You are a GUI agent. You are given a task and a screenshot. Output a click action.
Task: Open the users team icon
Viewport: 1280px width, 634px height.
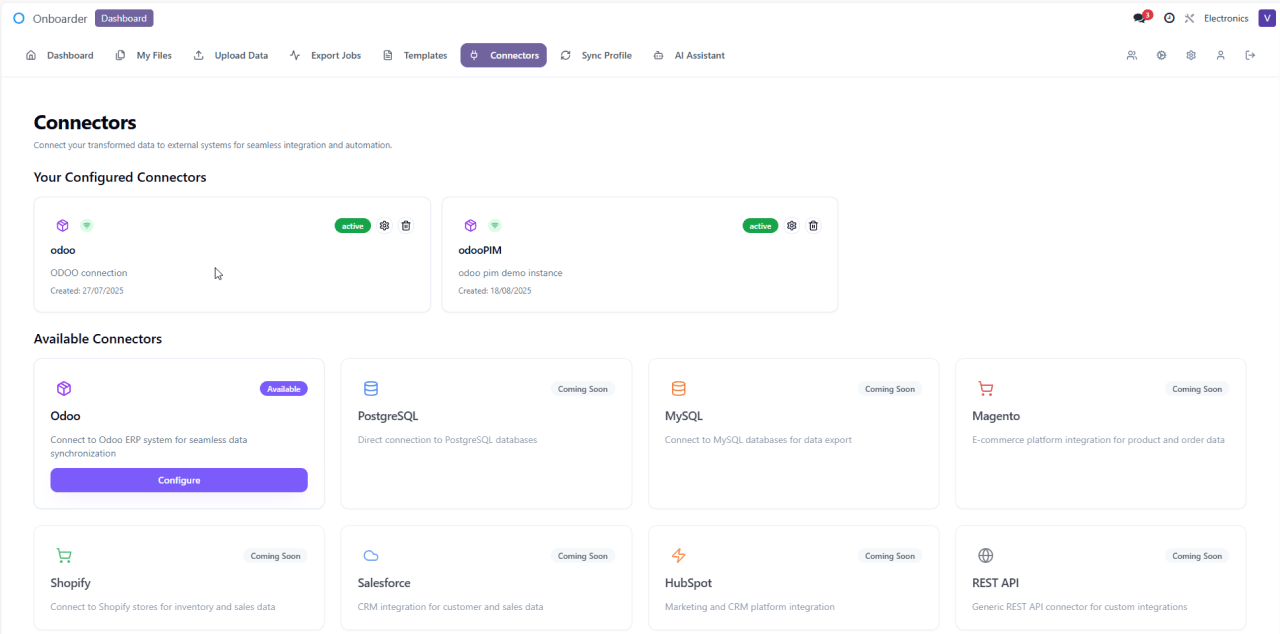coord(1132,56)
